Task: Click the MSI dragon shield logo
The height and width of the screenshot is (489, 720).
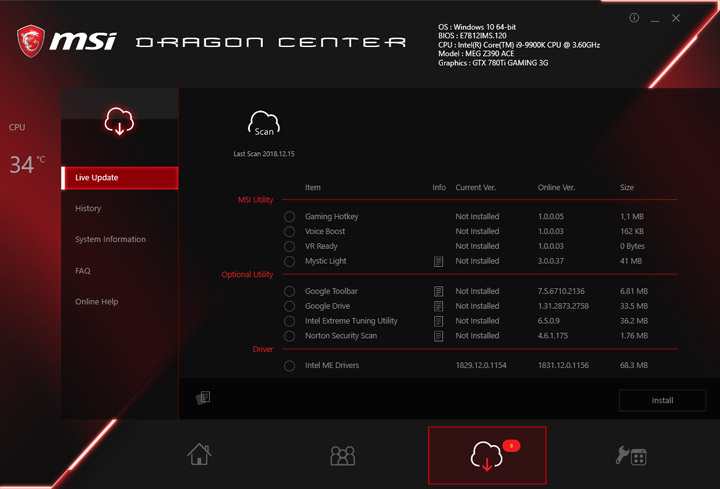Action: (31, 41)
